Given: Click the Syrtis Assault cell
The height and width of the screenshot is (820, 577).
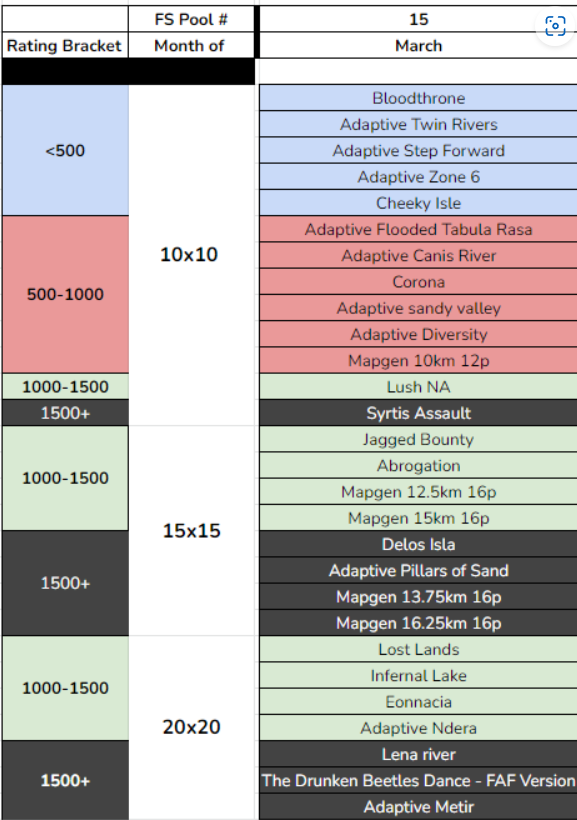Looking at the screenshot, I should point(418,413).
